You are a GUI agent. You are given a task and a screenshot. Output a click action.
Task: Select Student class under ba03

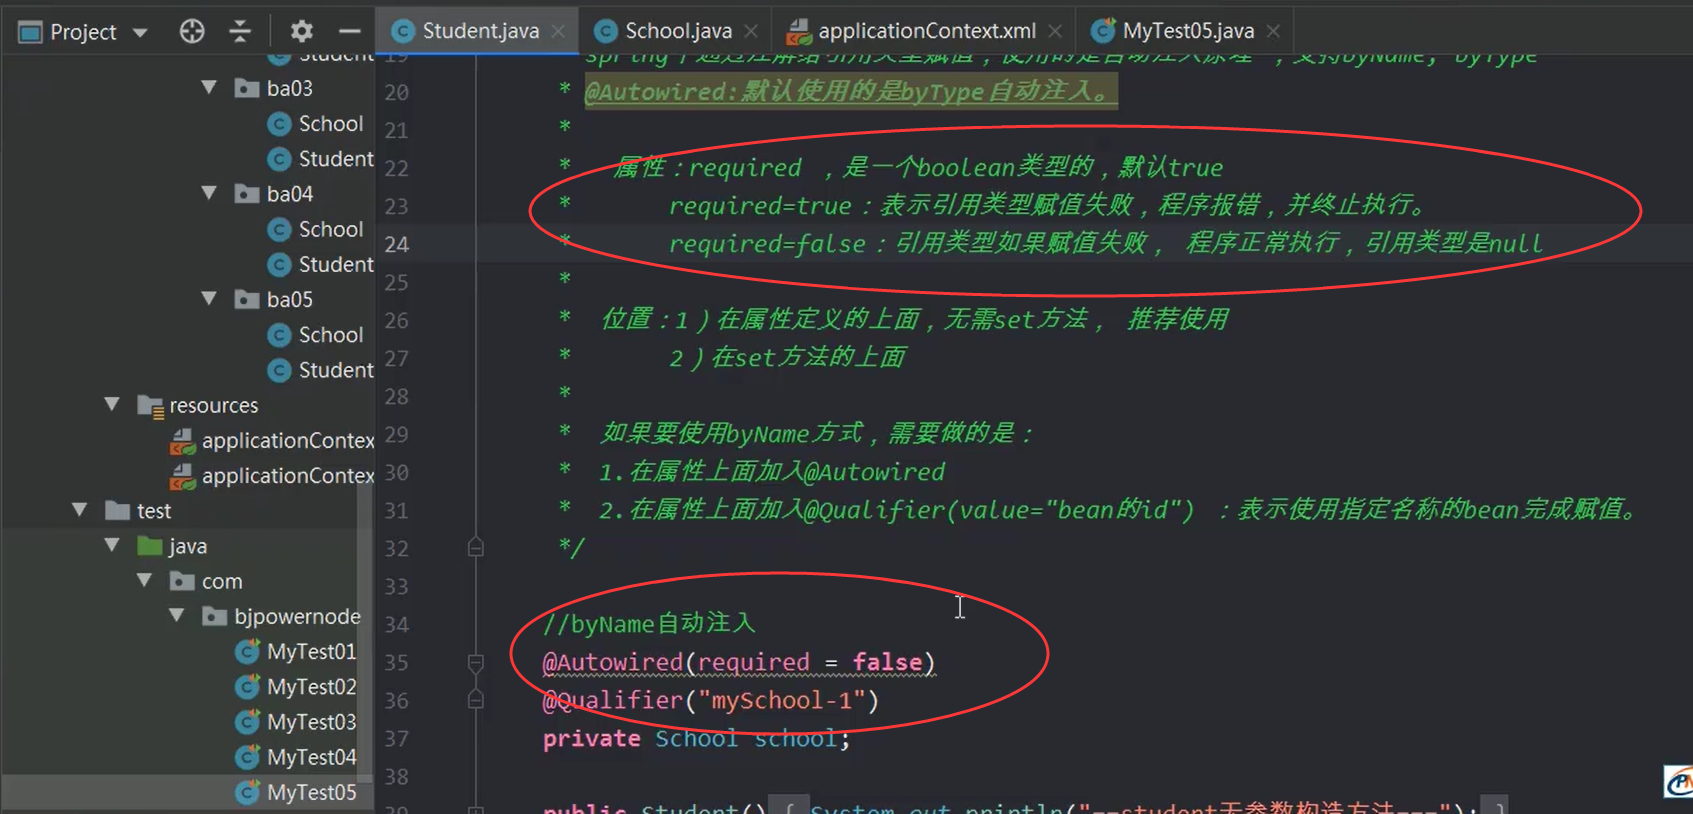pos(336,159)
